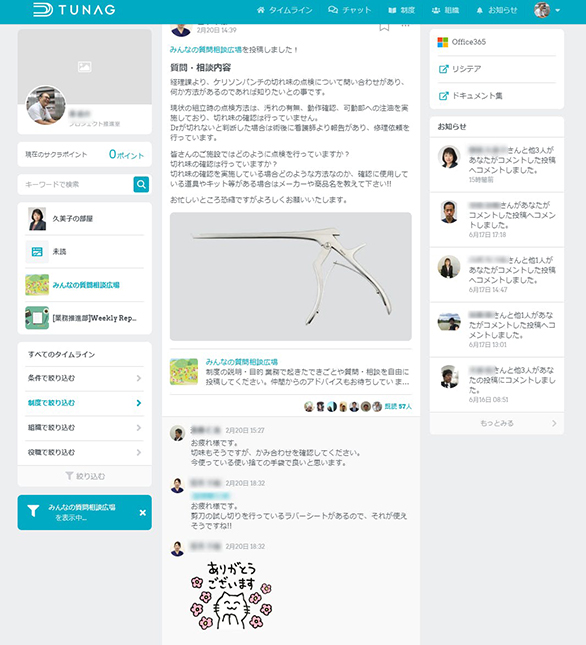Open the 未読 list
Image resolution: width=586 pixels, height=645 pixels.
85,252
